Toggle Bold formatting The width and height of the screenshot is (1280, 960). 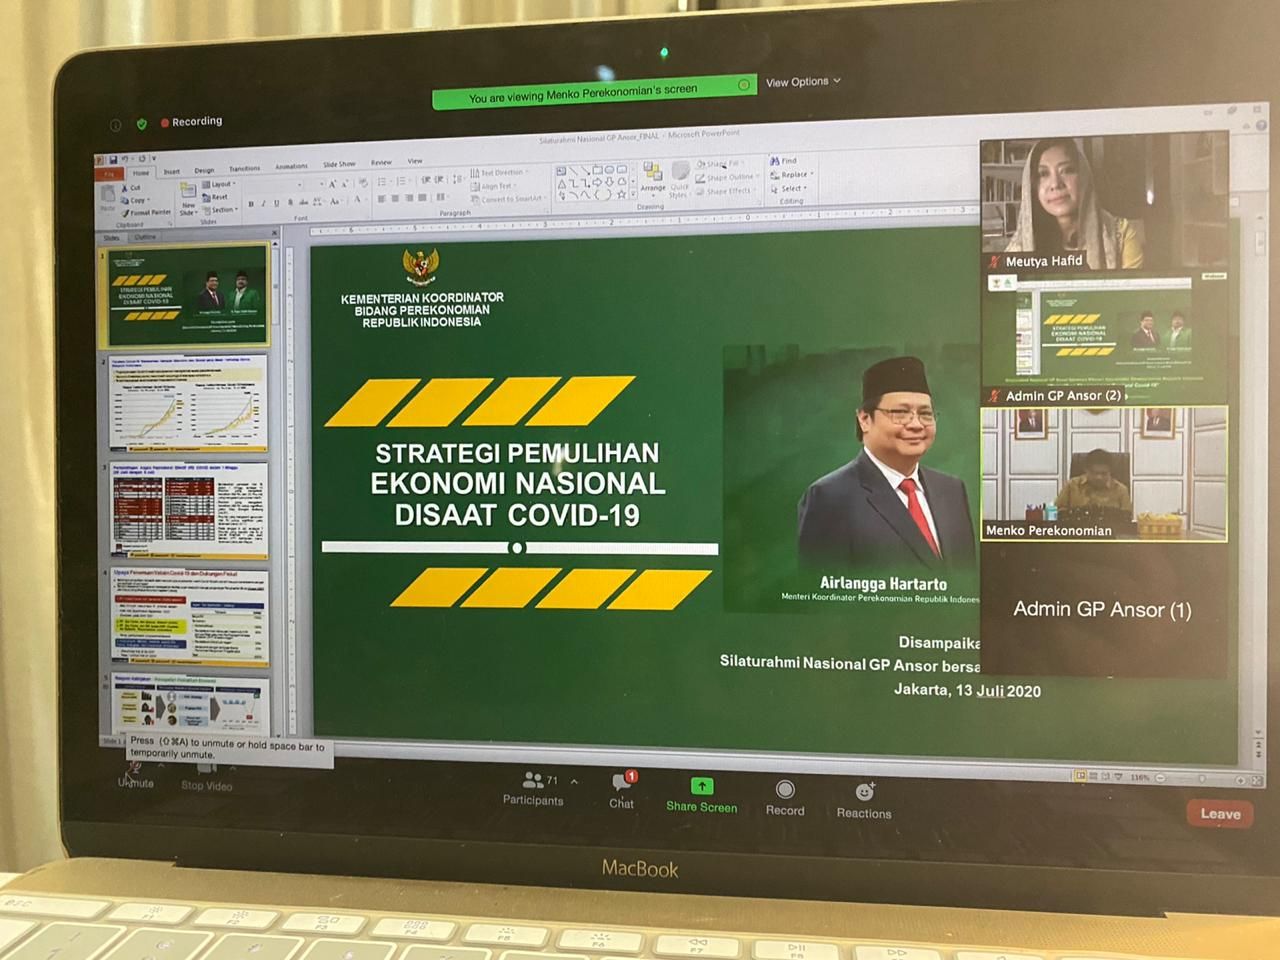pyautogui.click(x=251, y=204)
